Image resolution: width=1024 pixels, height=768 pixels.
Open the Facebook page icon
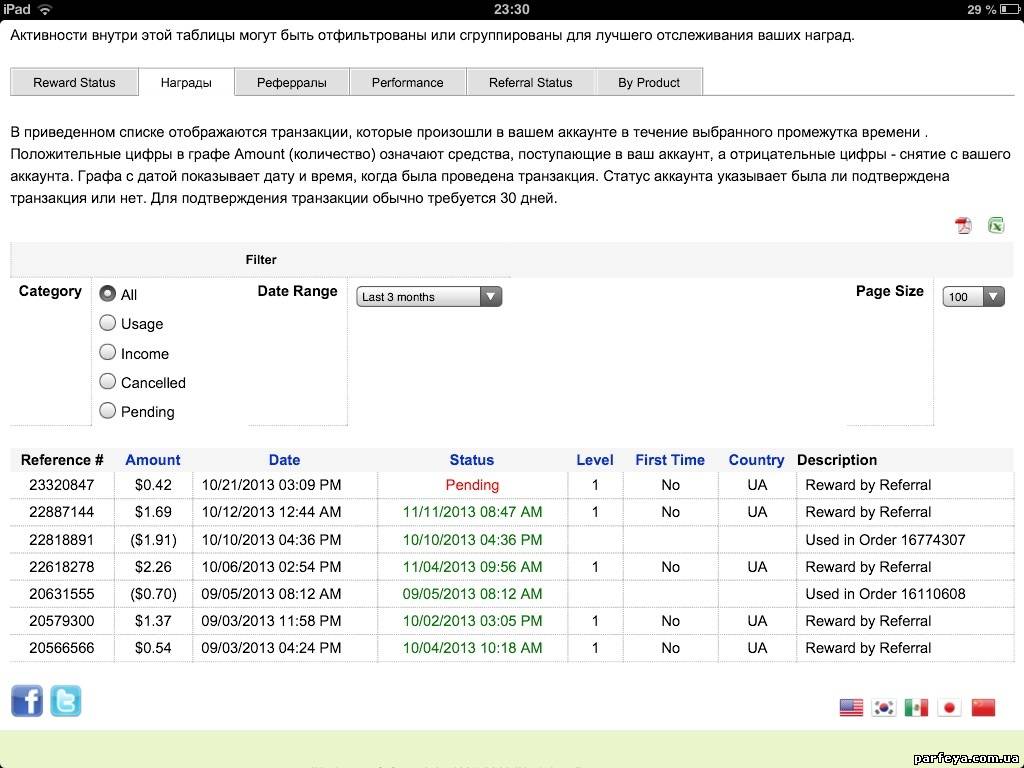pos(27,701)
